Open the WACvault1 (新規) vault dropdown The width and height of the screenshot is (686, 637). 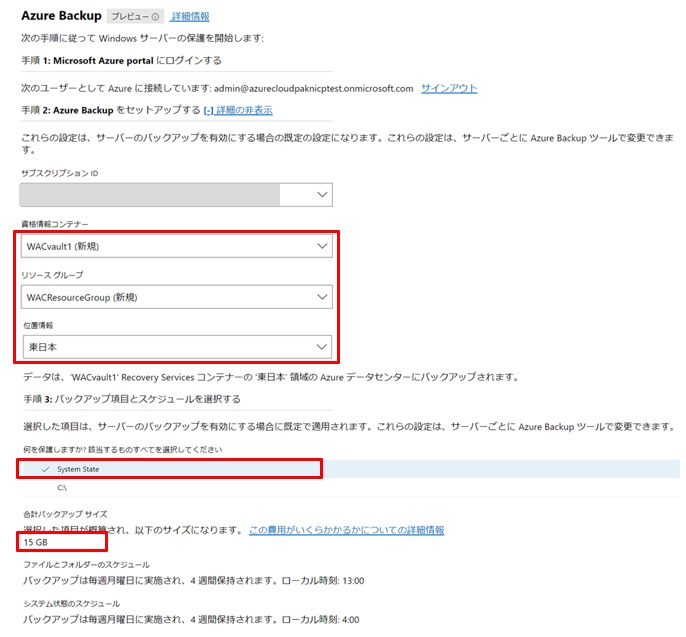point(177,246)
